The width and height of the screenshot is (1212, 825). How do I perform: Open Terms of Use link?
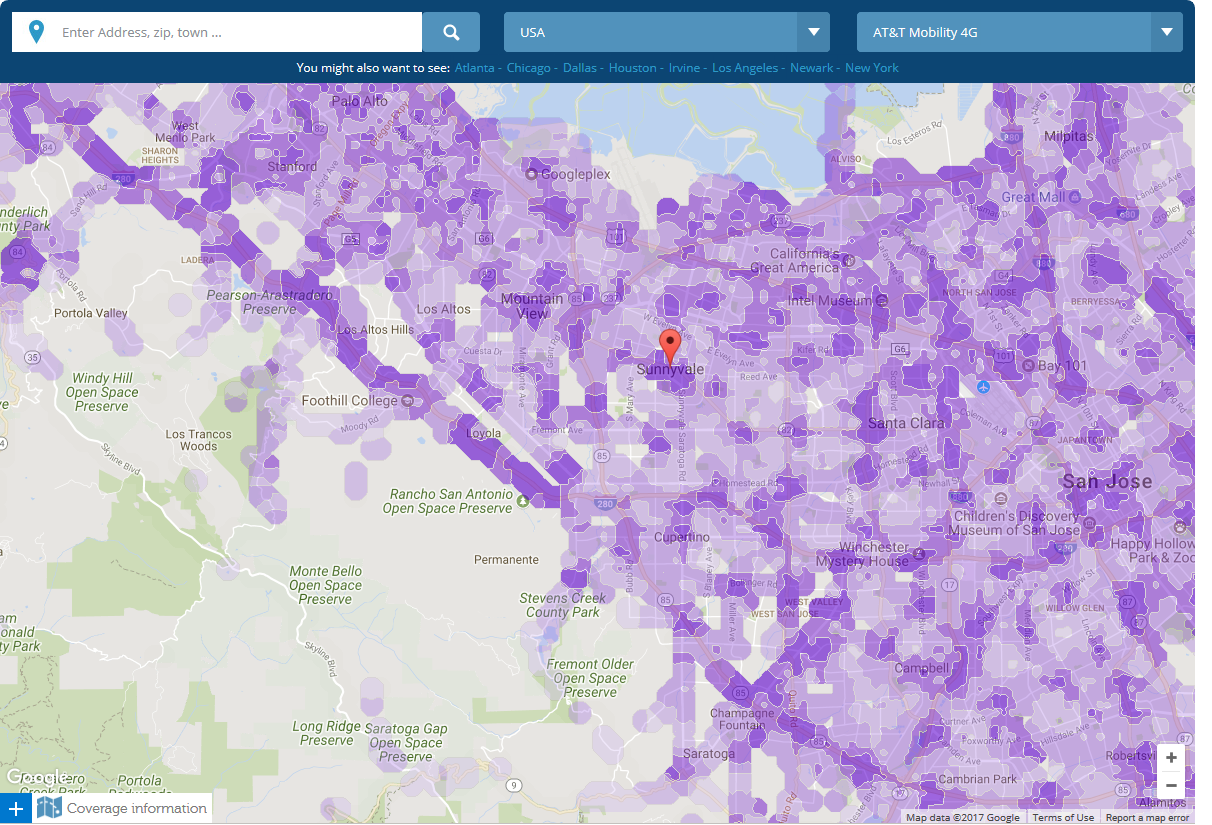(1063, 818)
